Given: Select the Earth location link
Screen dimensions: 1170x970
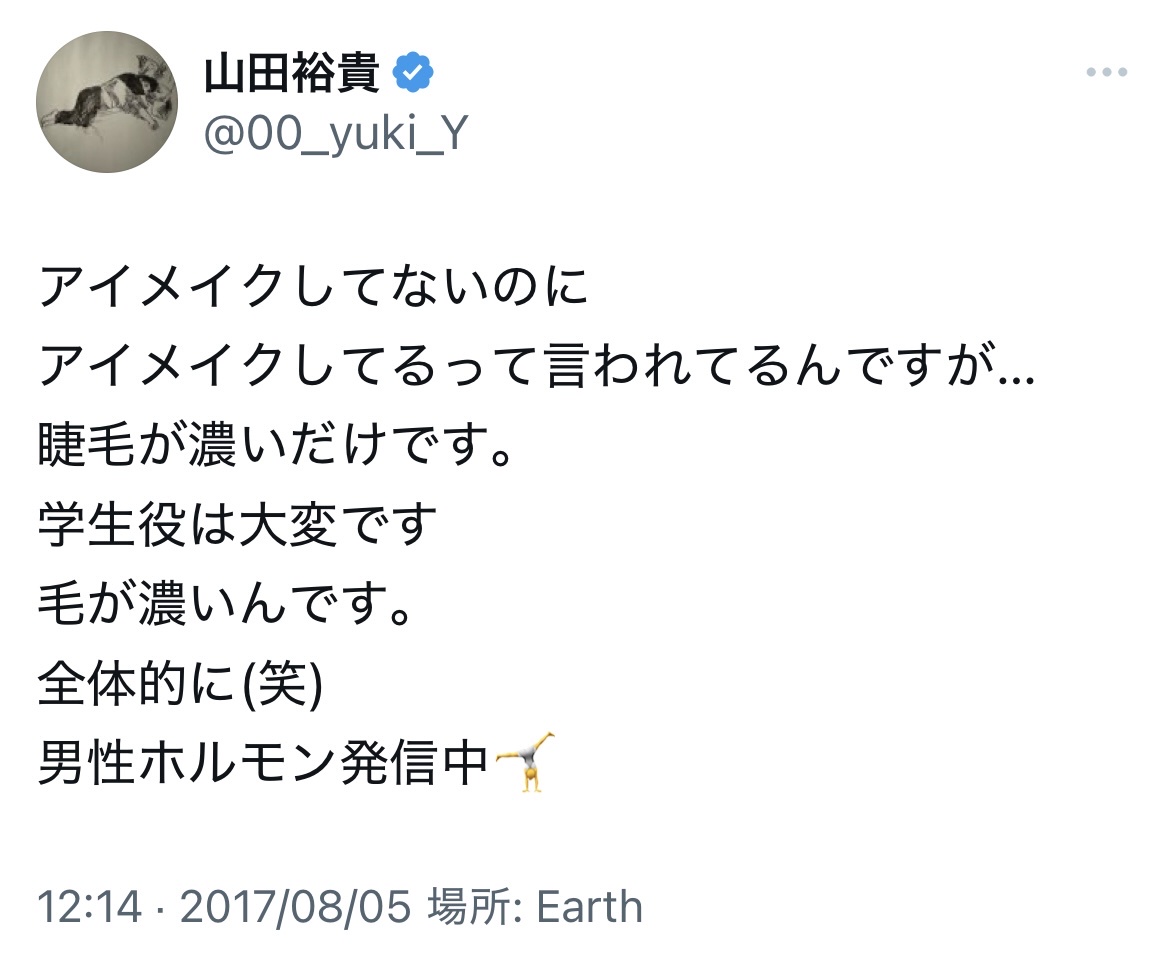Looking at the screenshot, I should pos(589,907).
